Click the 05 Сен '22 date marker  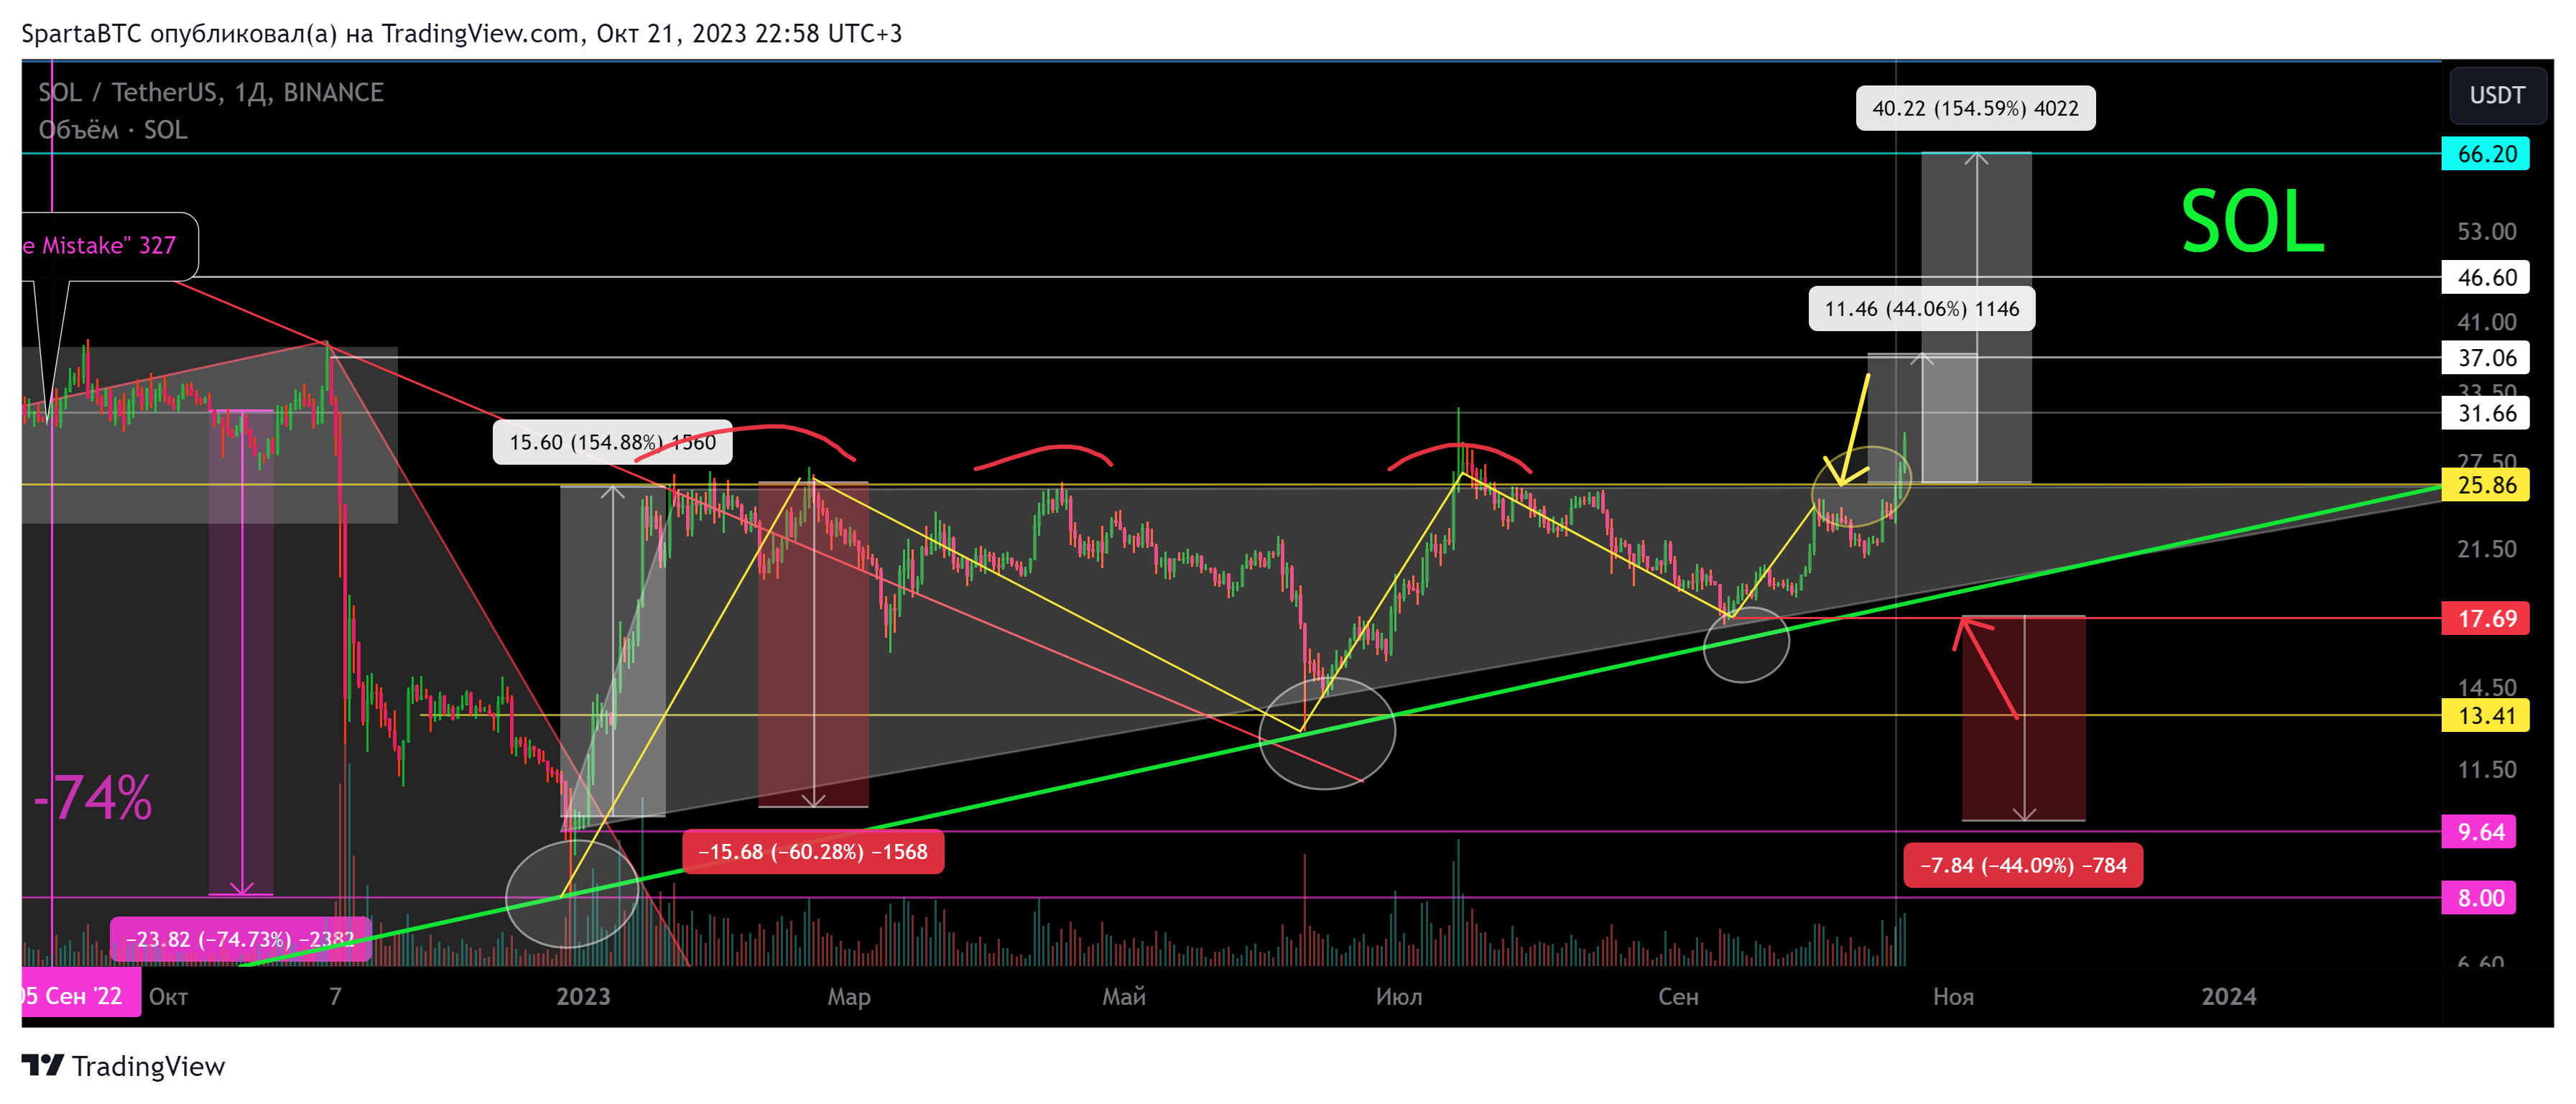[x=80, y=992]
